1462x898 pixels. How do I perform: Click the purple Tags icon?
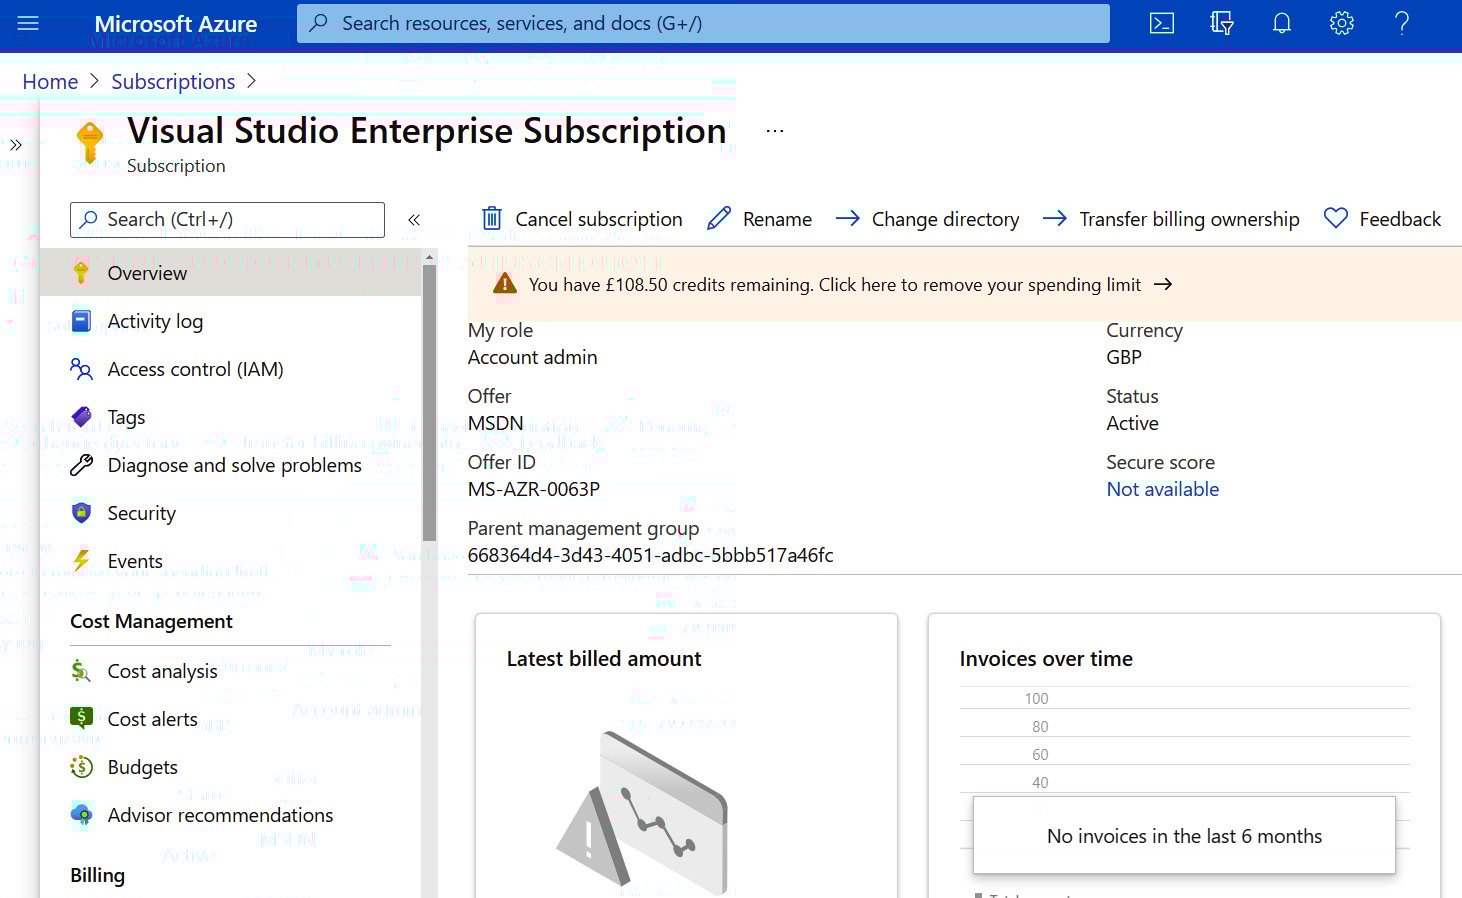coord(82,417)
